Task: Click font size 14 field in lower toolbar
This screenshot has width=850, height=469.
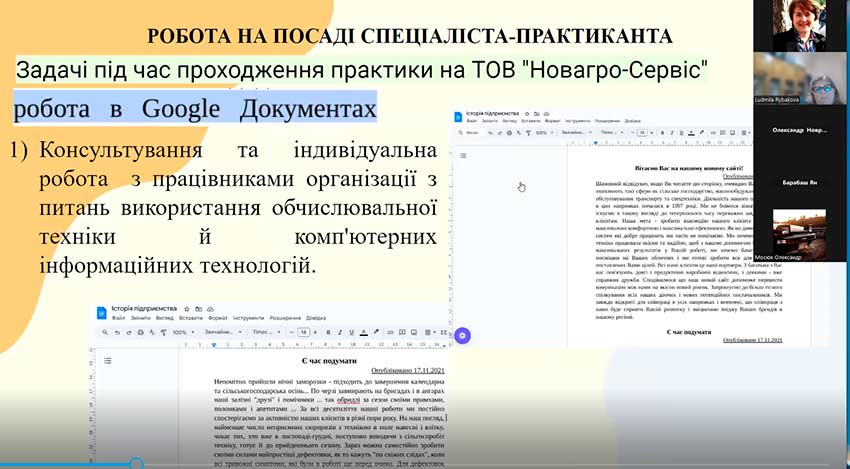Action: (x=301, y=332)
